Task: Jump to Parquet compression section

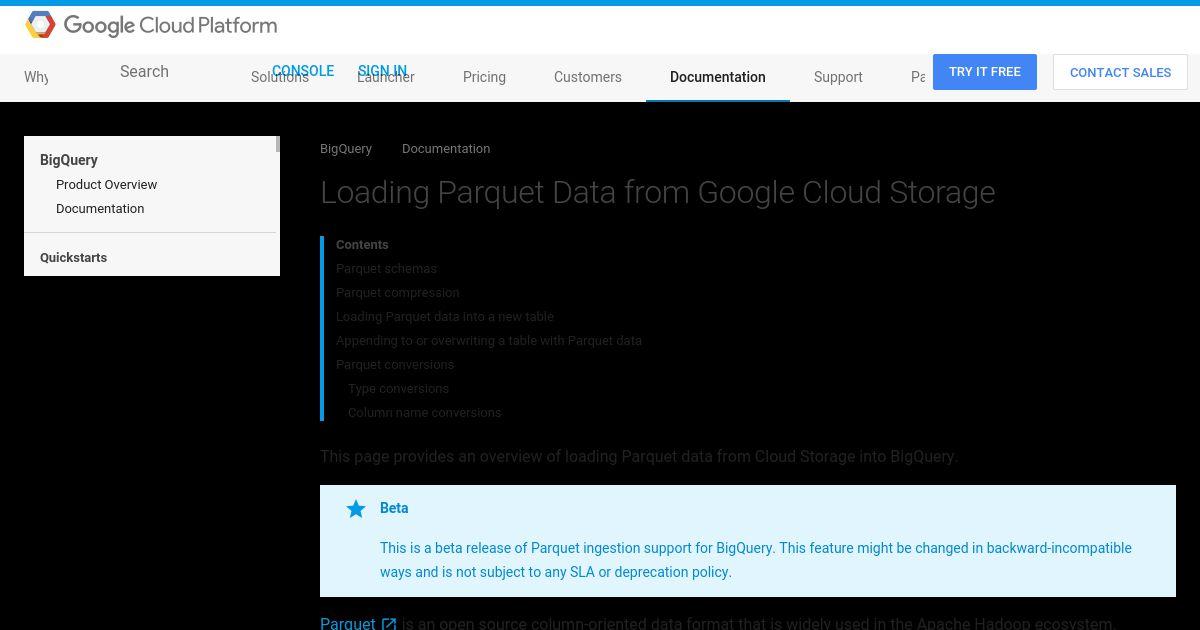Action: coord(398,292)
